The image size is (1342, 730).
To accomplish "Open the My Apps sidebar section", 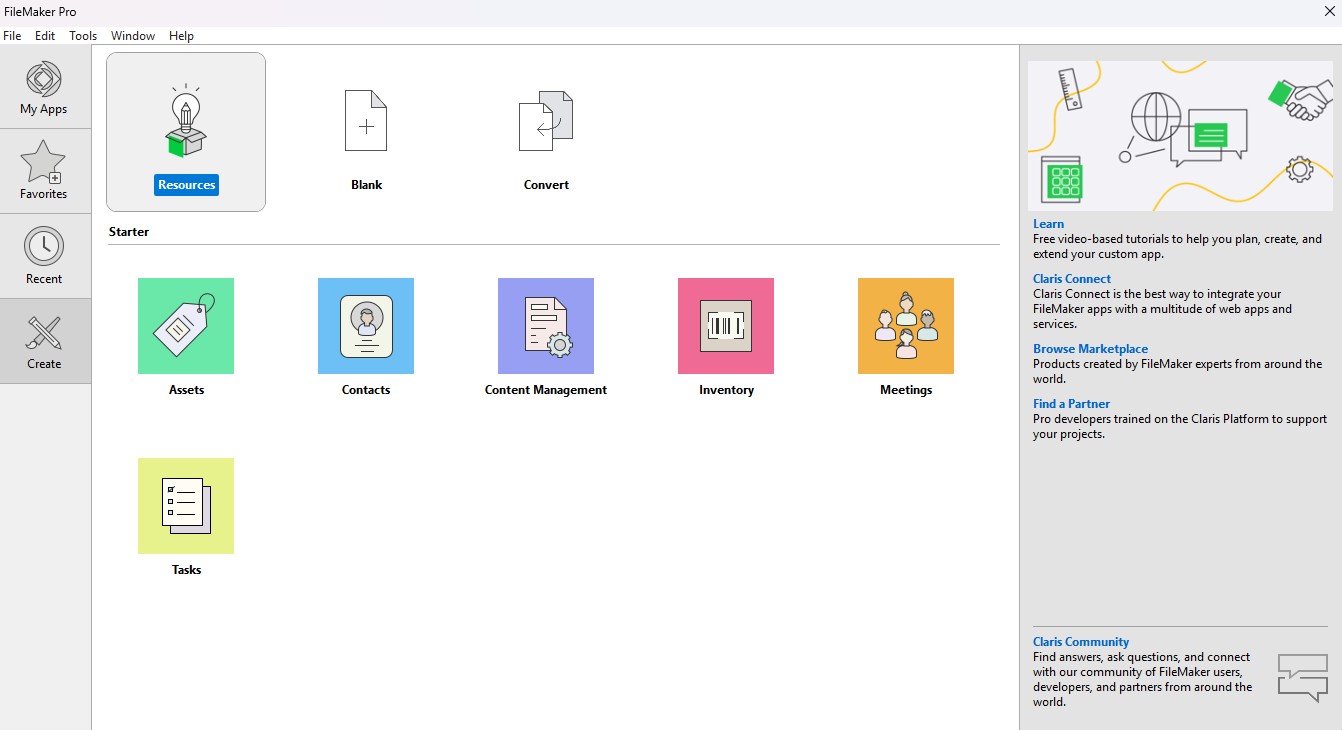I will coord(44,86).
